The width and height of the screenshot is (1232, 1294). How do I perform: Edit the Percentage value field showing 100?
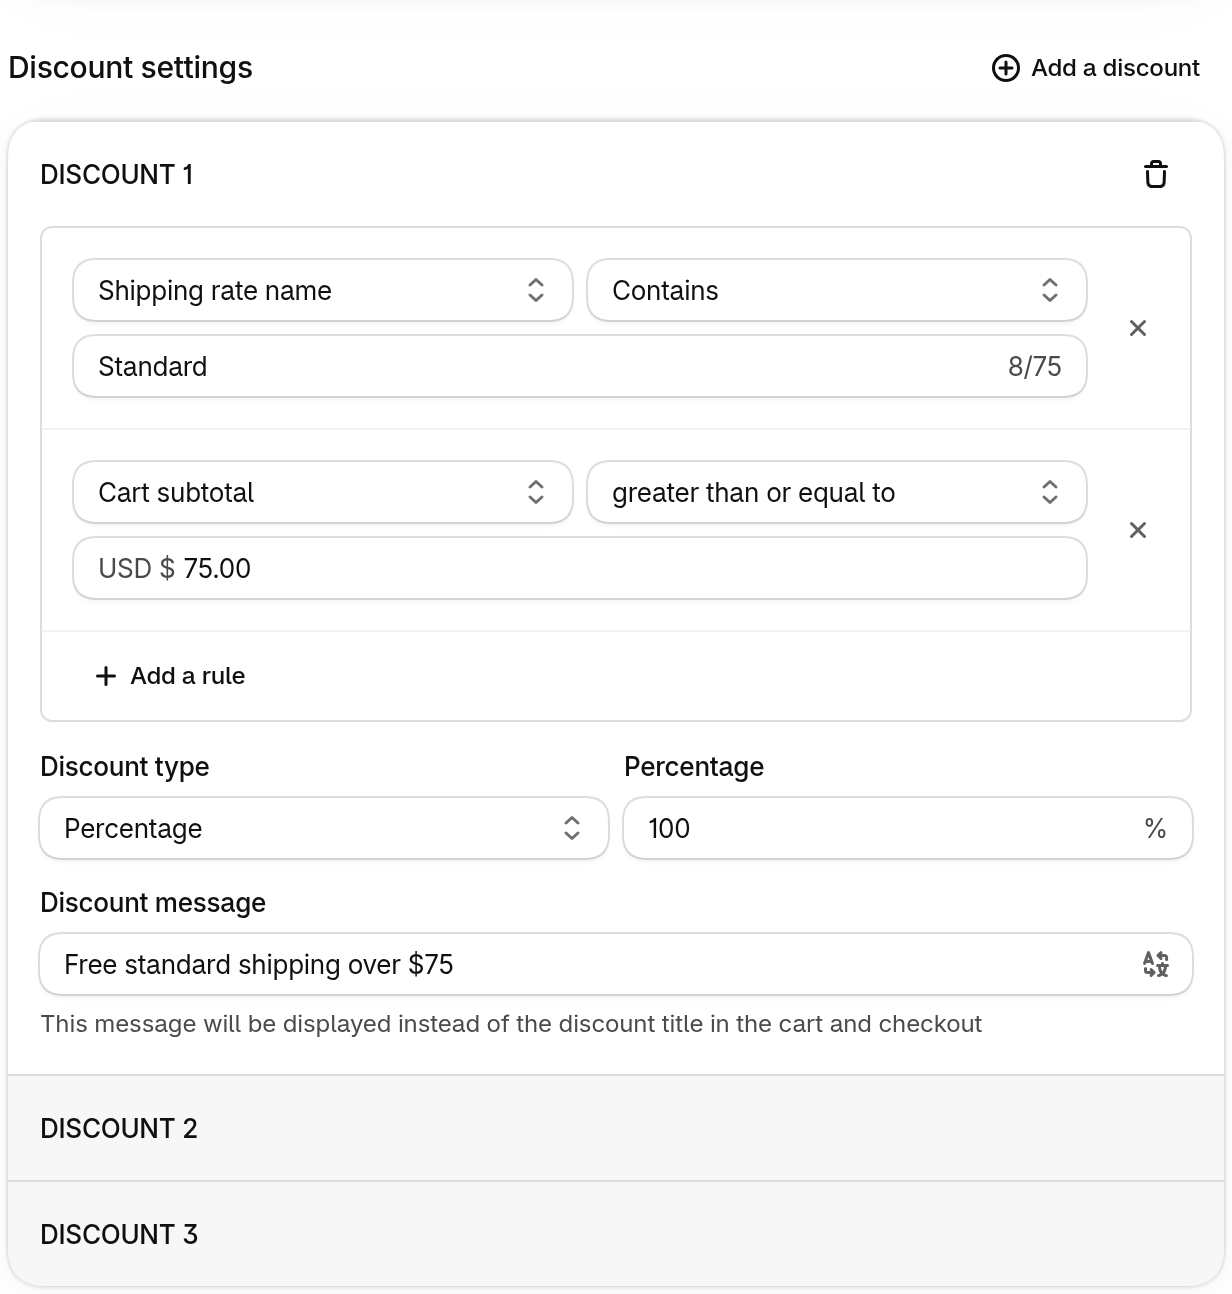(x=908, y=828)
